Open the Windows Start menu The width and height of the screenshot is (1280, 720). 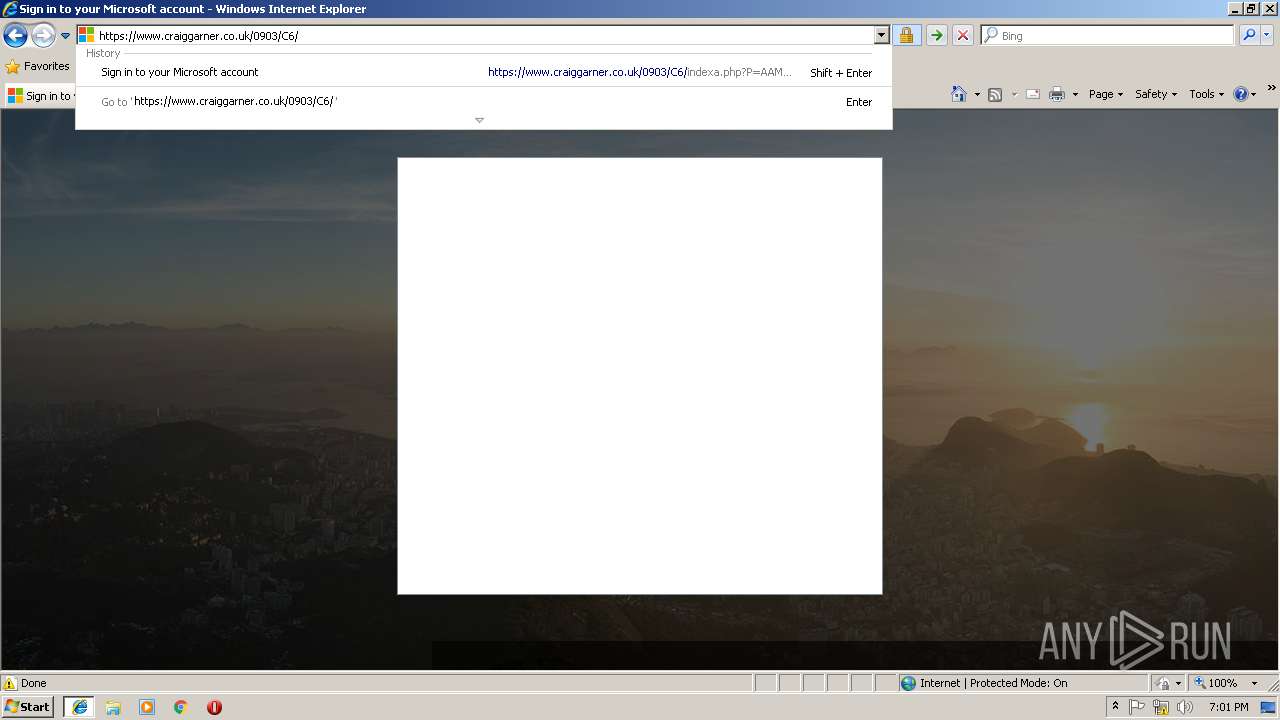coord(28,707)
